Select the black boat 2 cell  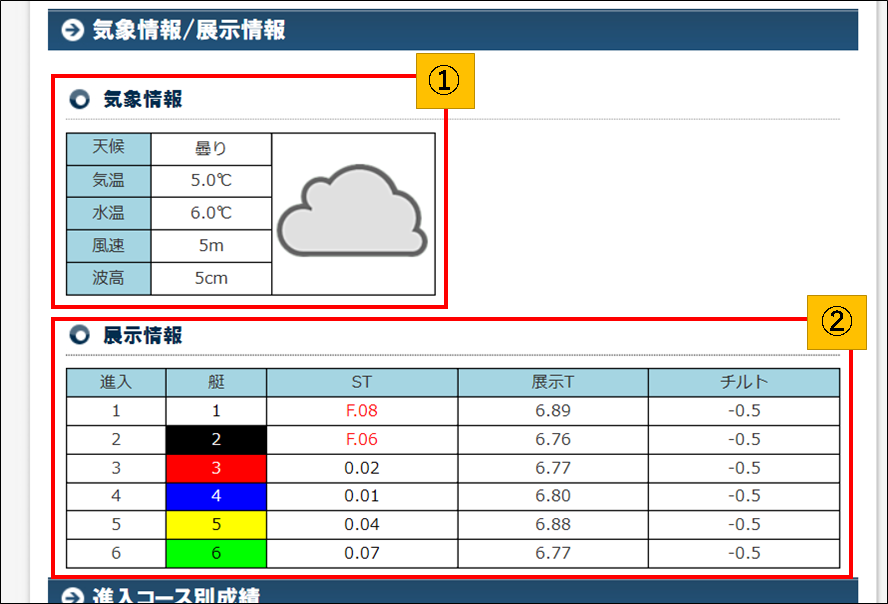coord(216,439)
